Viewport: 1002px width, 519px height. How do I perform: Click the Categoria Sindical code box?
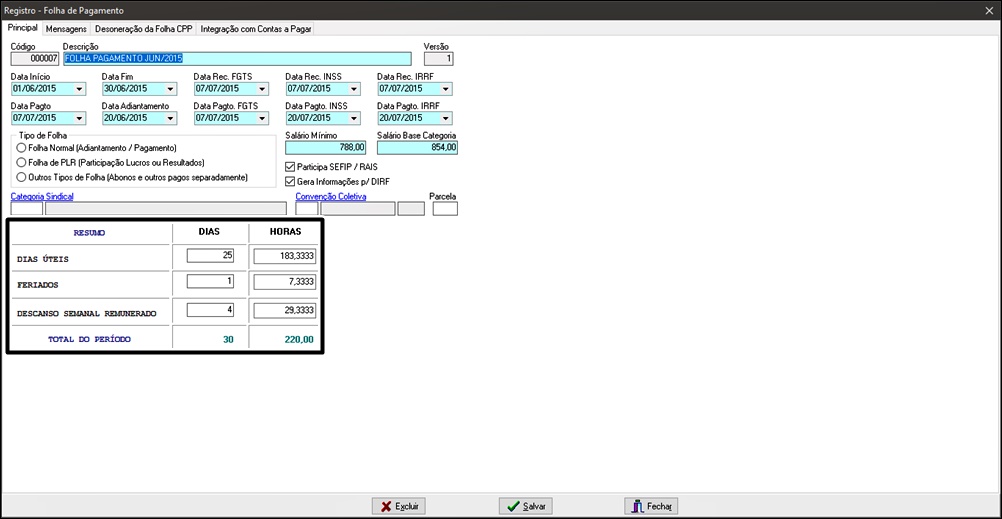pos(27,209)
